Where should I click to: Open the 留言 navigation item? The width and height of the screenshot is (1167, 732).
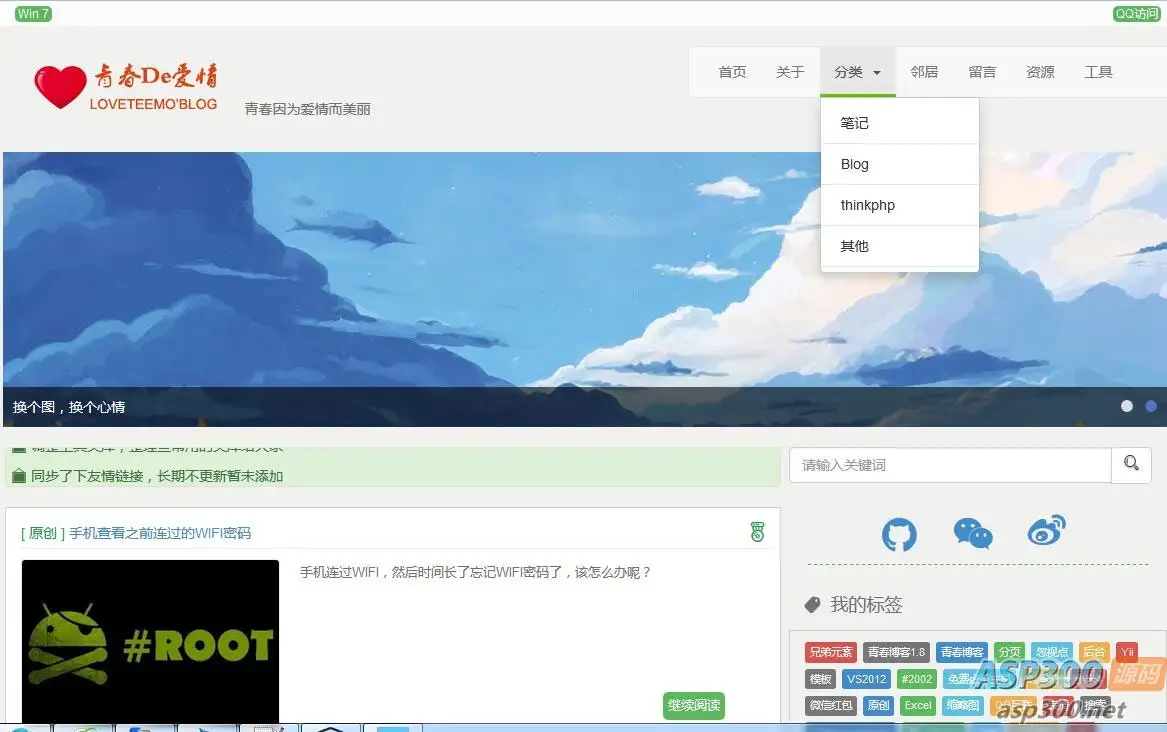click(982, 72)
